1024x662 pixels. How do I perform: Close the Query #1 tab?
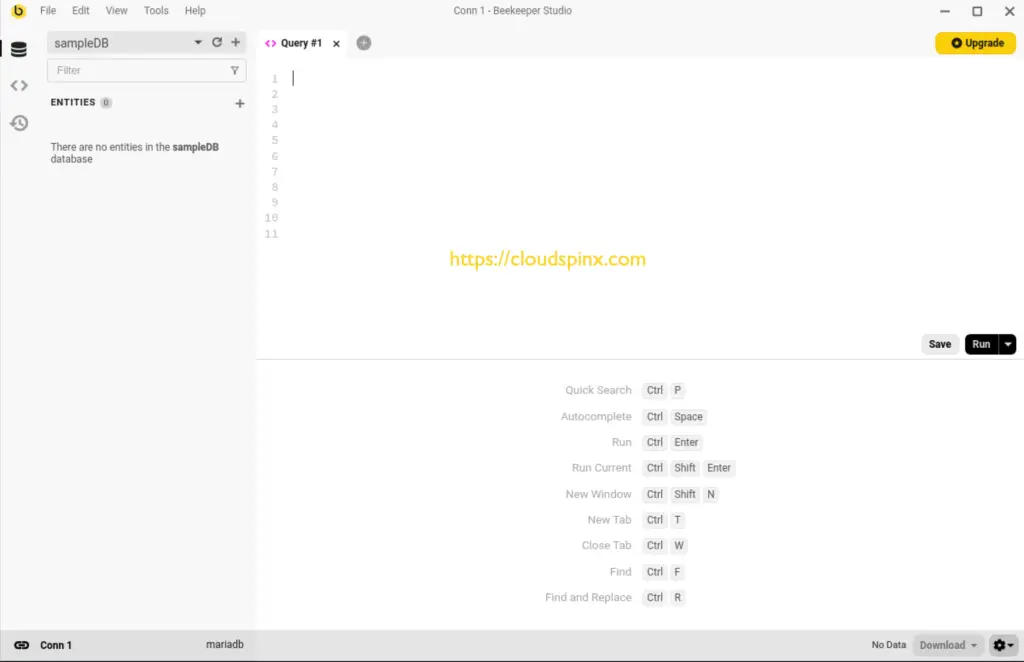click(335, 43)
